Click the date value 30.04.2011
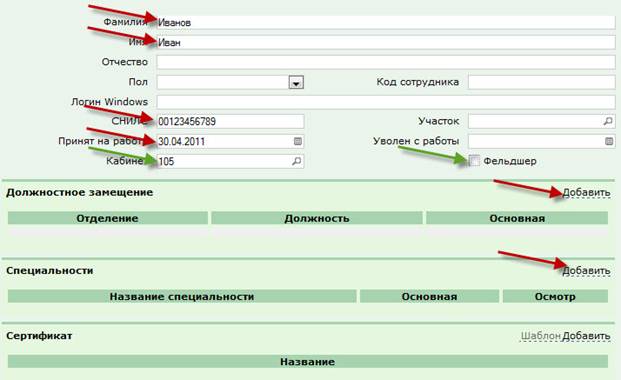The image size is (621, 380). [x=181, y=141]
